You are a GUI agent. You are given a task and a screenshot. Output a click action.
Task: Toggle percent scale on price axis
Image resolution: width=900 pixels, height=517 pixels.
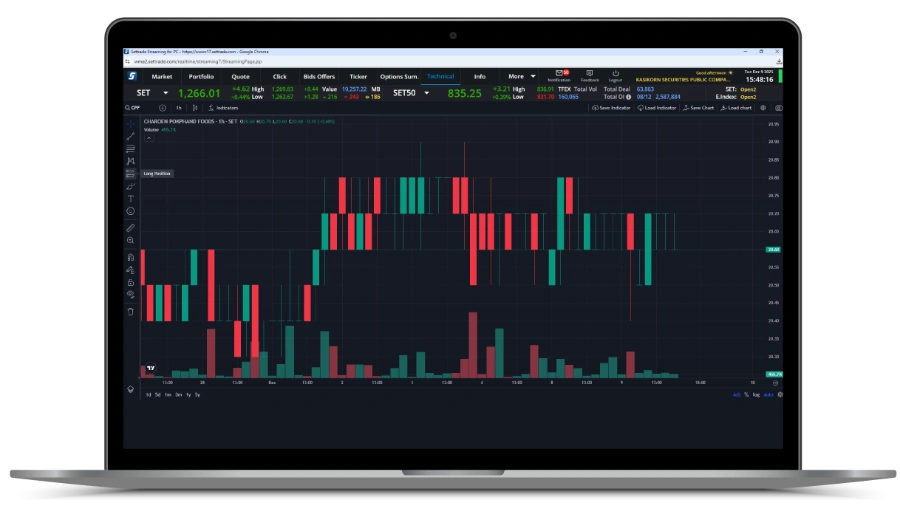[746, 395]
